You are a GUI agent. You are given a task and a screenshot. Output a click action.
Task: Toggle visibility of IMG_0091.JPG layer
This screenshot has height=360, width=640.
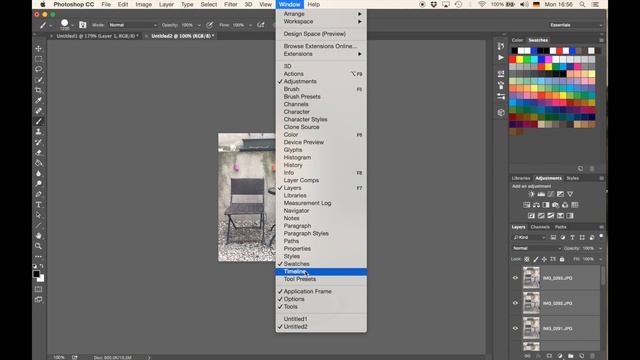(515, 328)
